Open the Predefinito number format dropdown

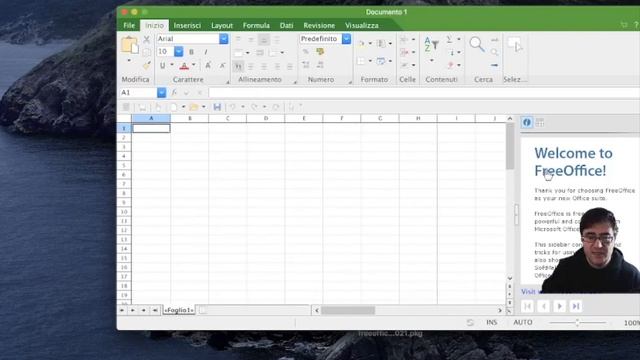point(347,39)
